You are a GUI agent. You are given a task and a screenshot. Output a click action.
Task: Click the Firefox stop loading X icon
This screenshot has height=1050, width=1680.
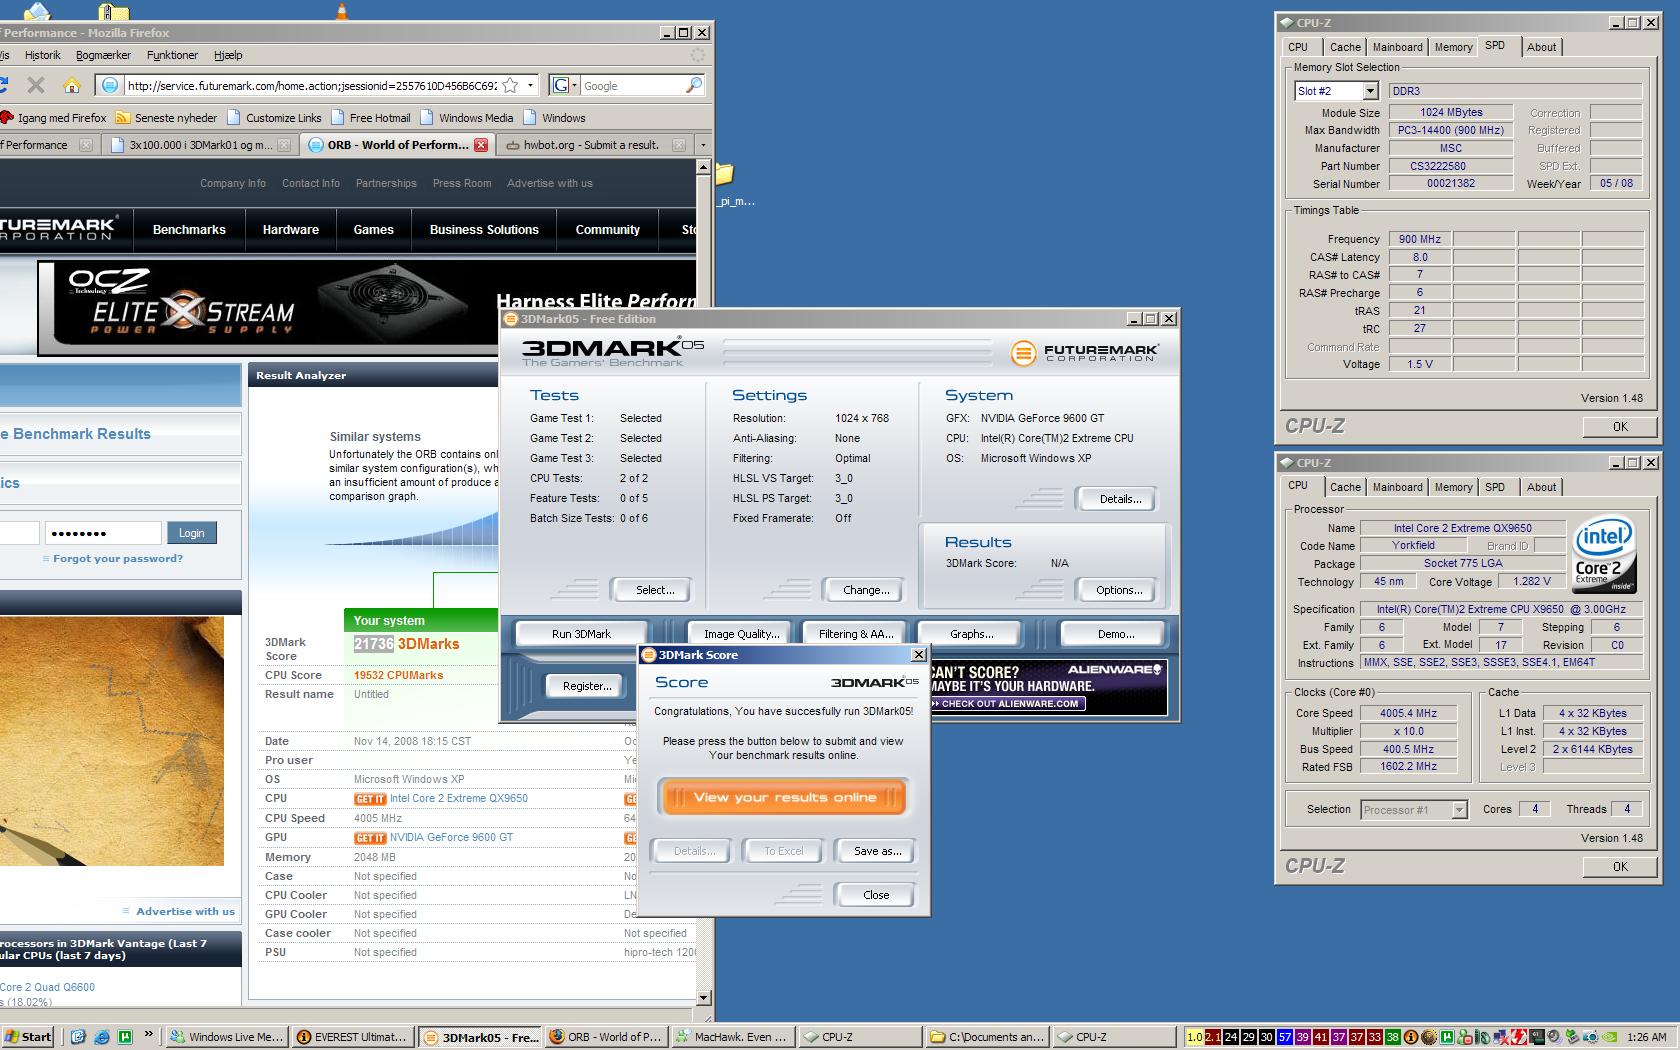coord(36,85)
